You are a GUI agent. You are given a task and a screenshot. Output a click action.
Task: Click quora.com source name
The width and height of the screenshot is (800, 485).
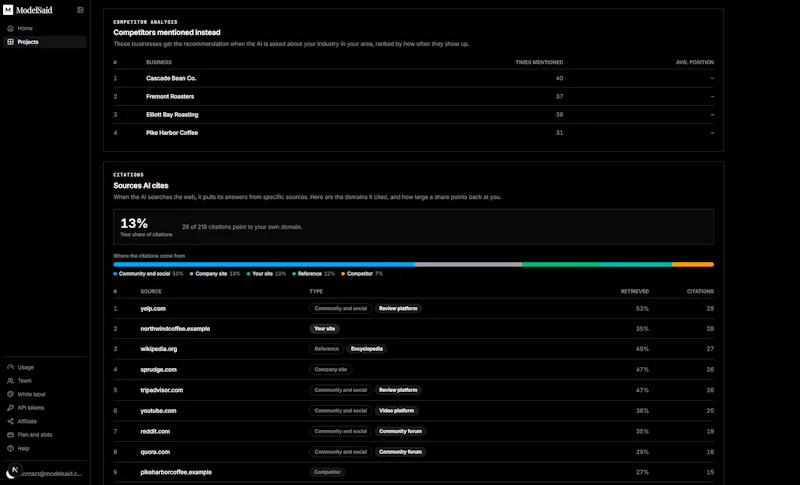point(155,452)
